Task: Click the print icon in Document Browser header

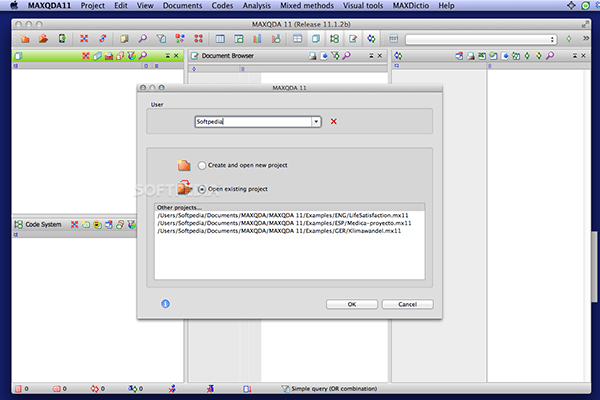Action: click(x=313, y=56)
